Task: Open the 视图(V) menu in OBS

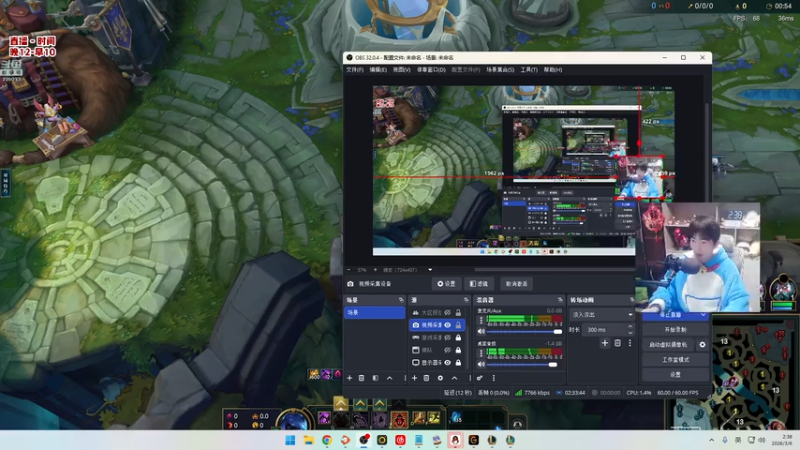Action: pos(402,70)
